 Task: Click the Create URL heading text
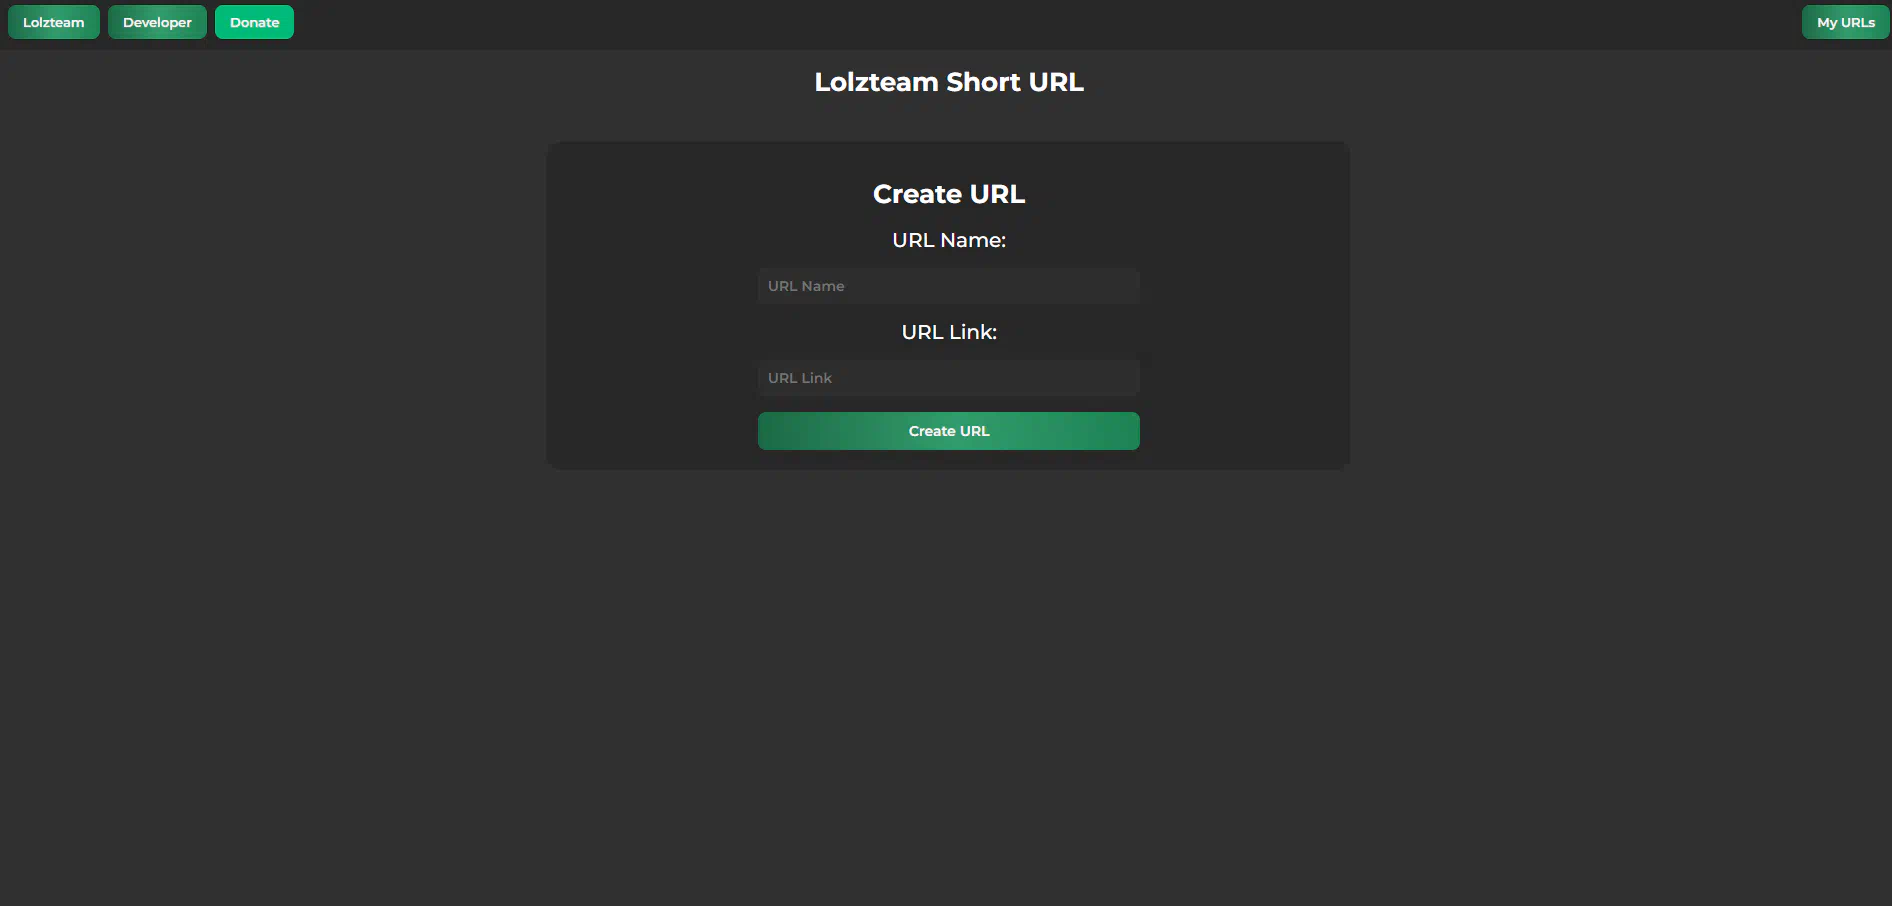949,194
